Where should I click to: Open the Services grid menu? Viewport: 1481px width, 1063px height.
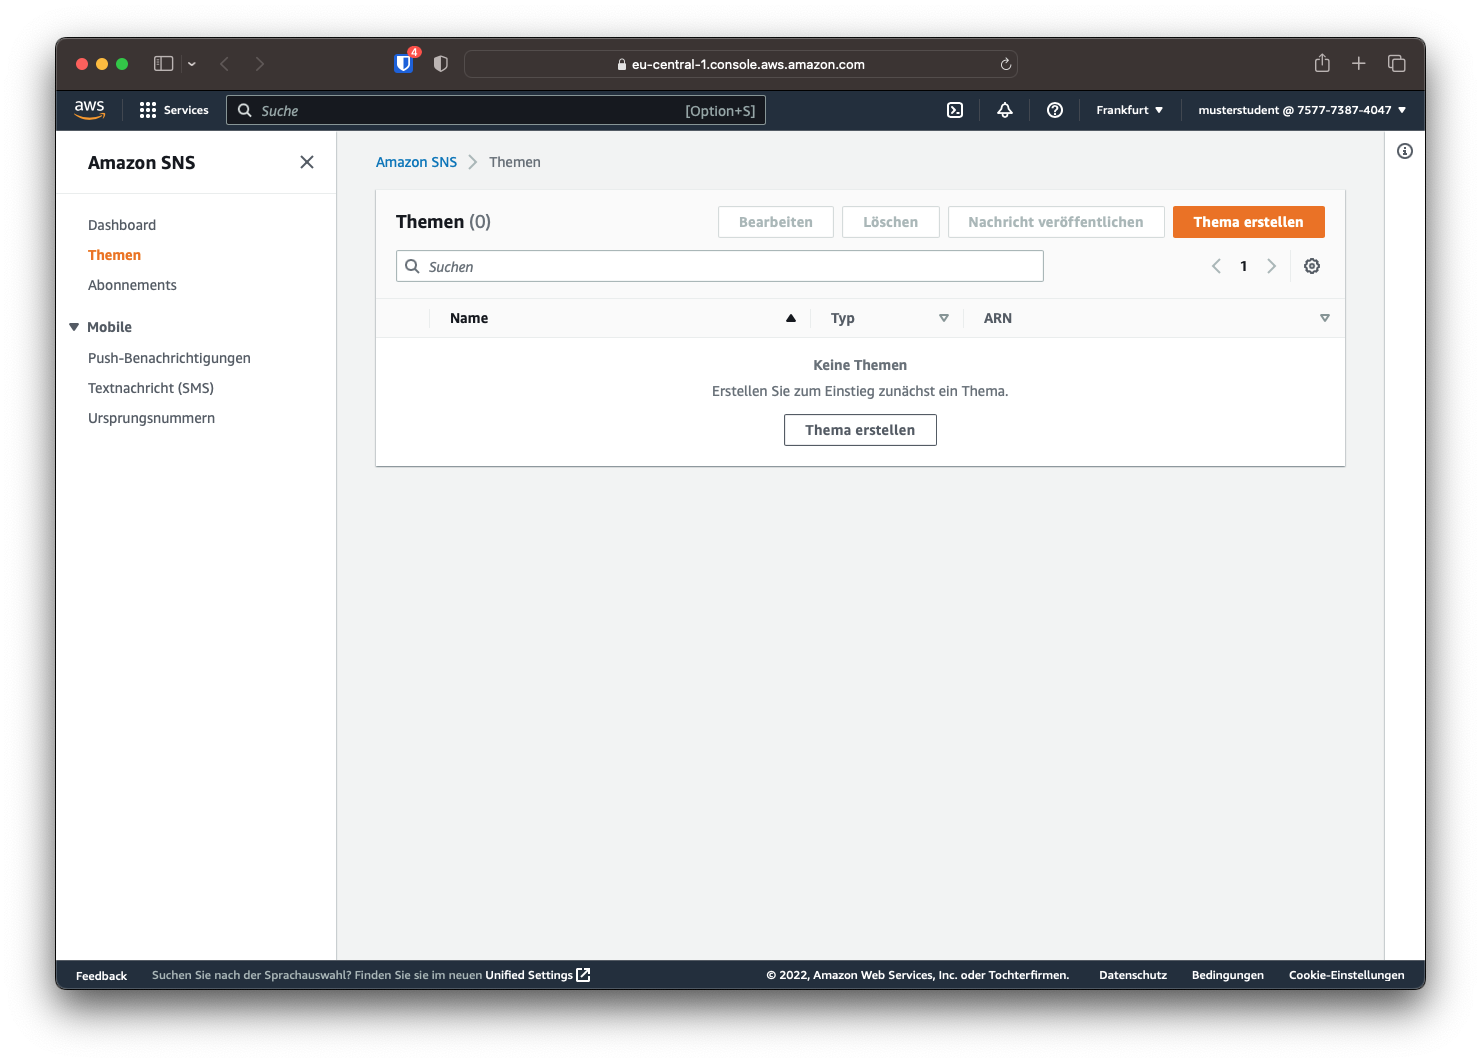coord(174,110)
